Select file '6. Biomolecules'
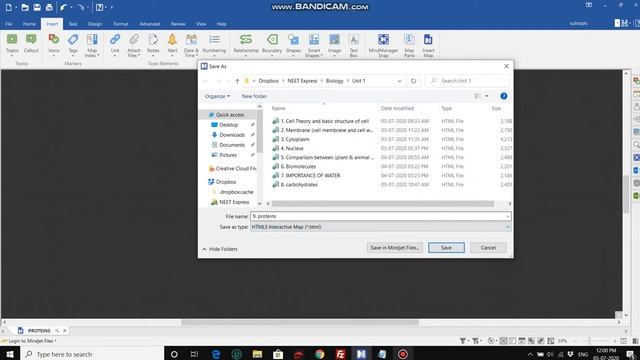This screenshot has width=640, height=360. pyautogui.click(x=298, y=167)
